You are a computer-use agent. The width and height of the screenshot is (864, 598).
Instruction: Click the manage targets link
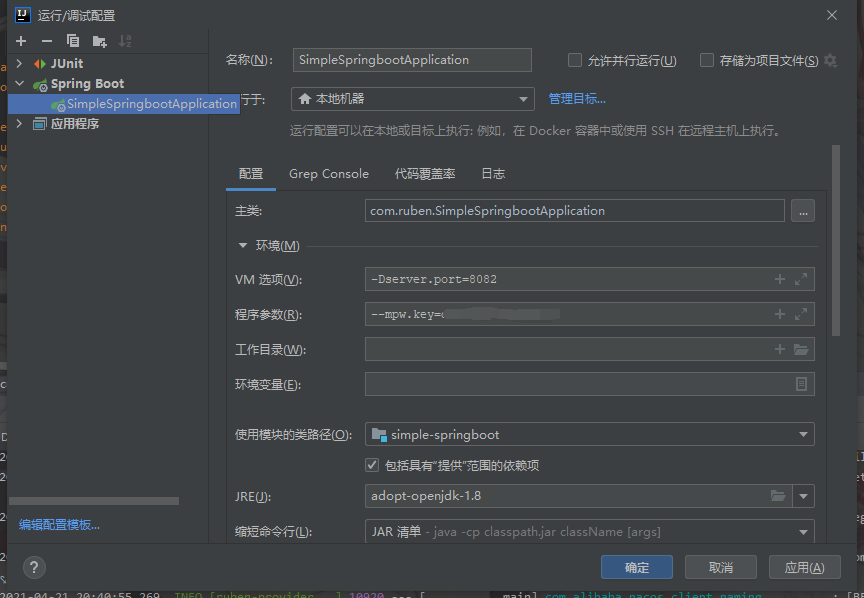577,99
